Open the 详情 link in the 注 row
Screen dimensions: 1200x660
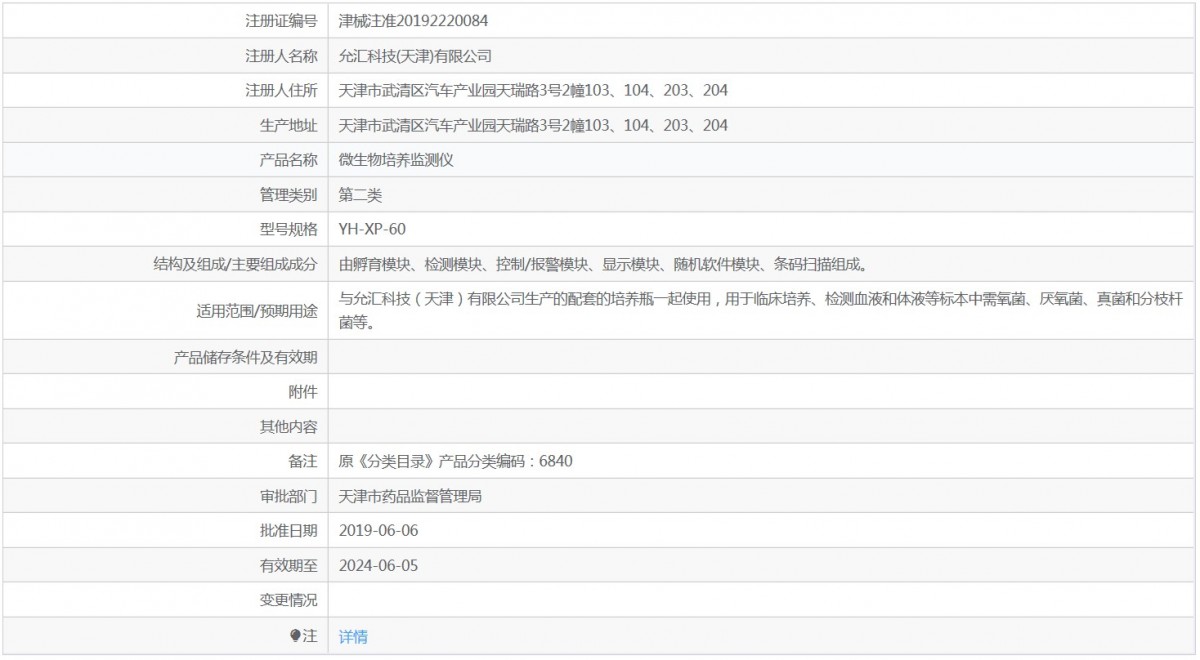[353, 636]
